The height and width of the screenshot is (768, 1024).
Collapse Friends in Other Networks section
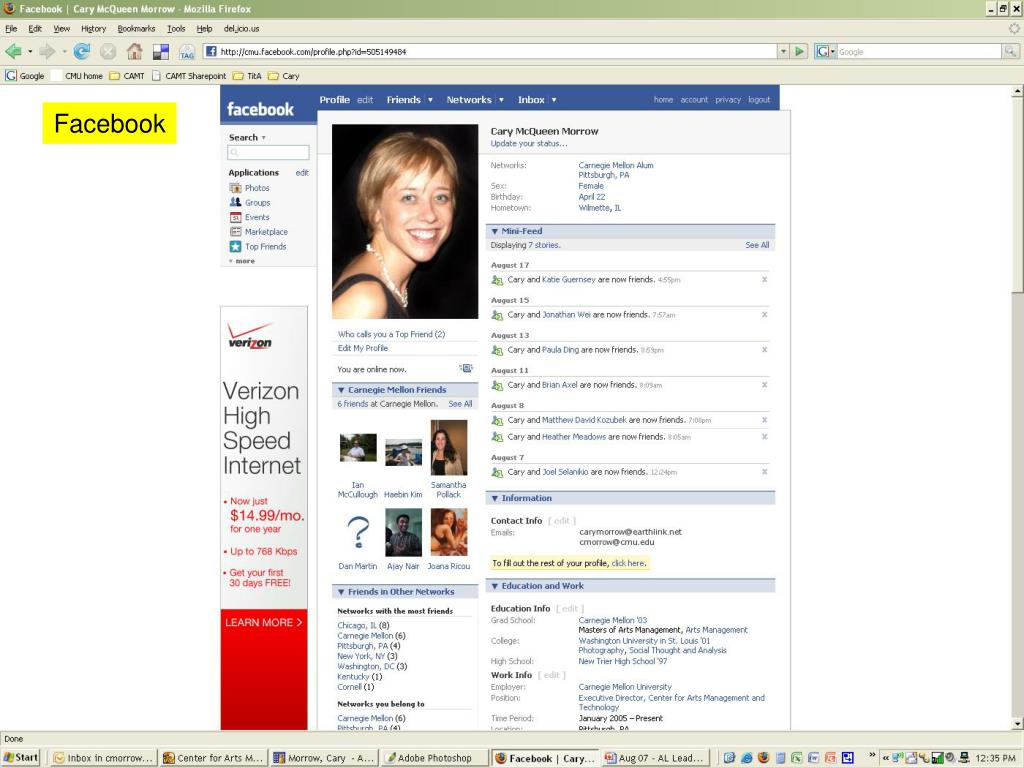coord(341,592)
